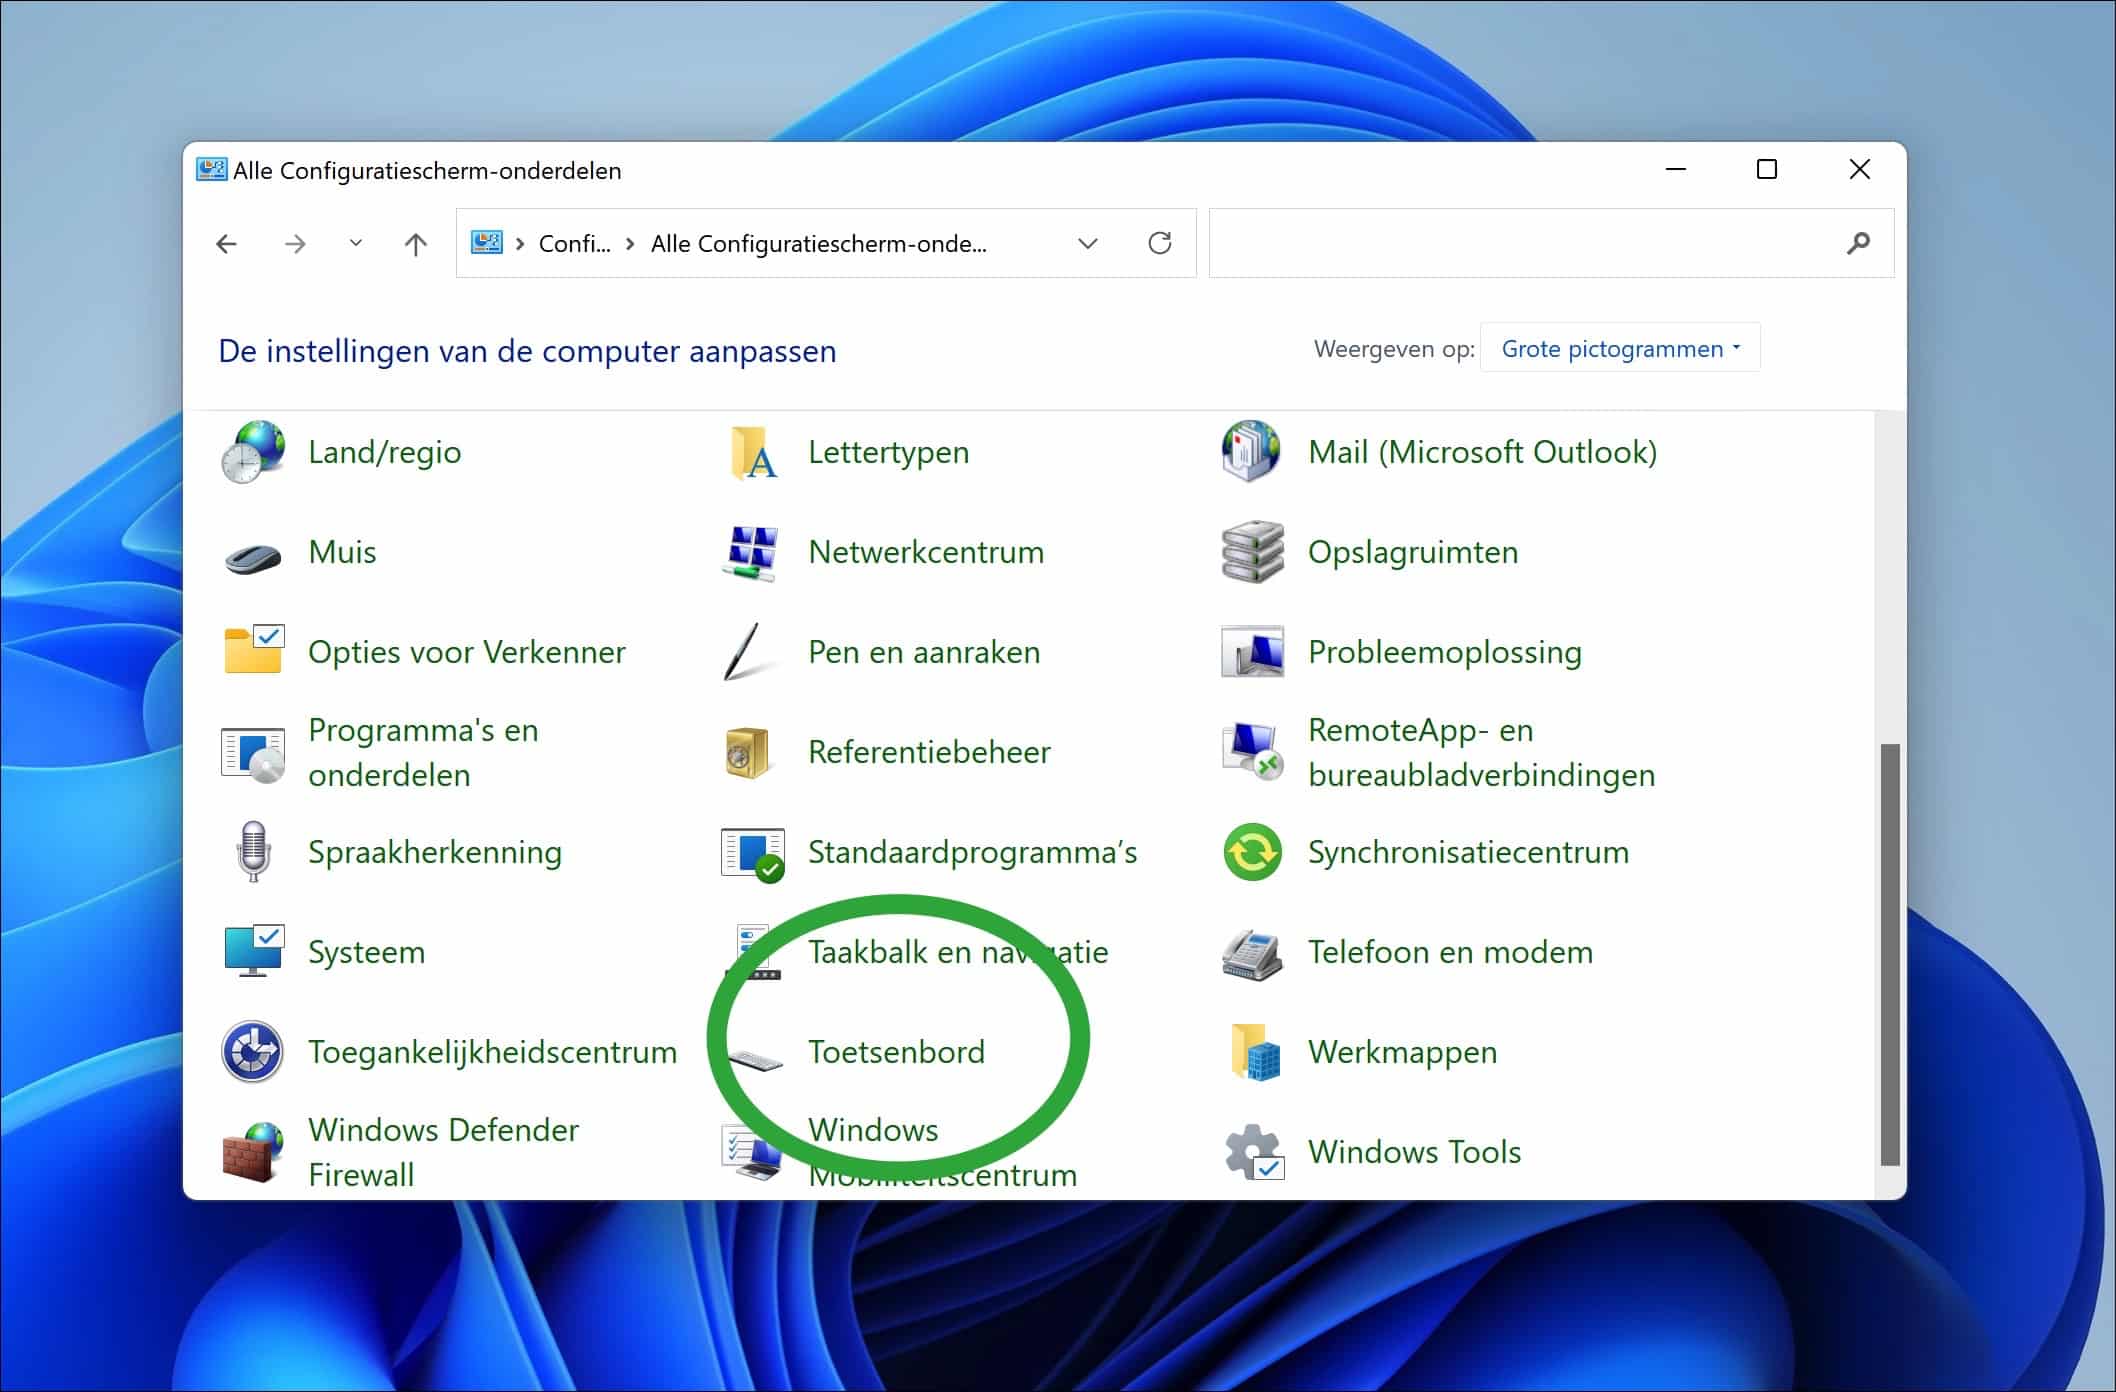2116x1392 pixels.
Task: Open Opslagruimten settings
Action: (1412, 551)
